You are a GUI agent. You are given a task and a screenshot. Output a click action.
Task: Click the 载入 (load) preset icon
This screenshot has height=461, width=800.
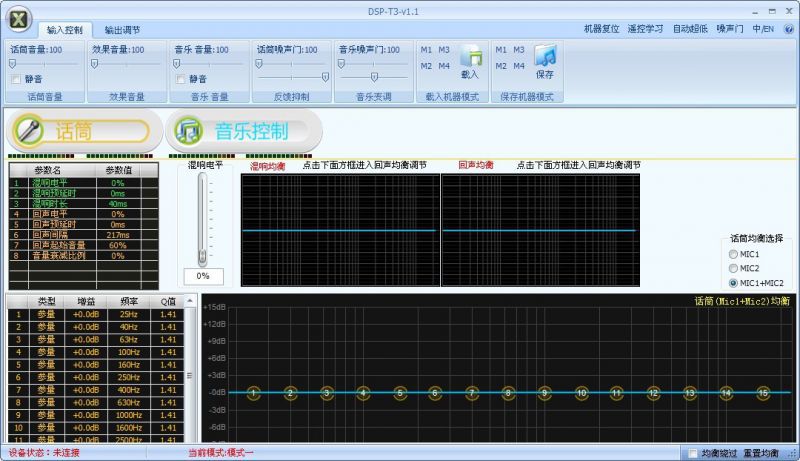(x=470, y=58)
